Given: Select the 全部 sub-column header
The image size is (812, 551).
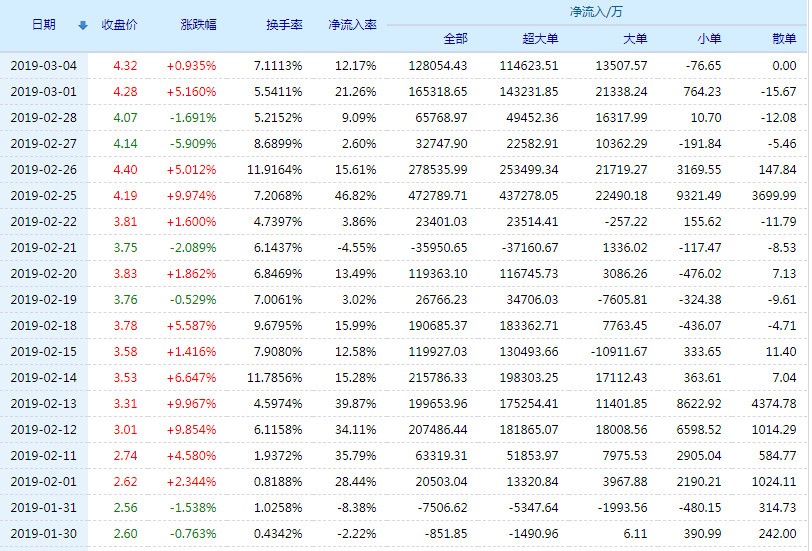Looking at the screenshot, I should pyautogui.click(x=455, y=39).
